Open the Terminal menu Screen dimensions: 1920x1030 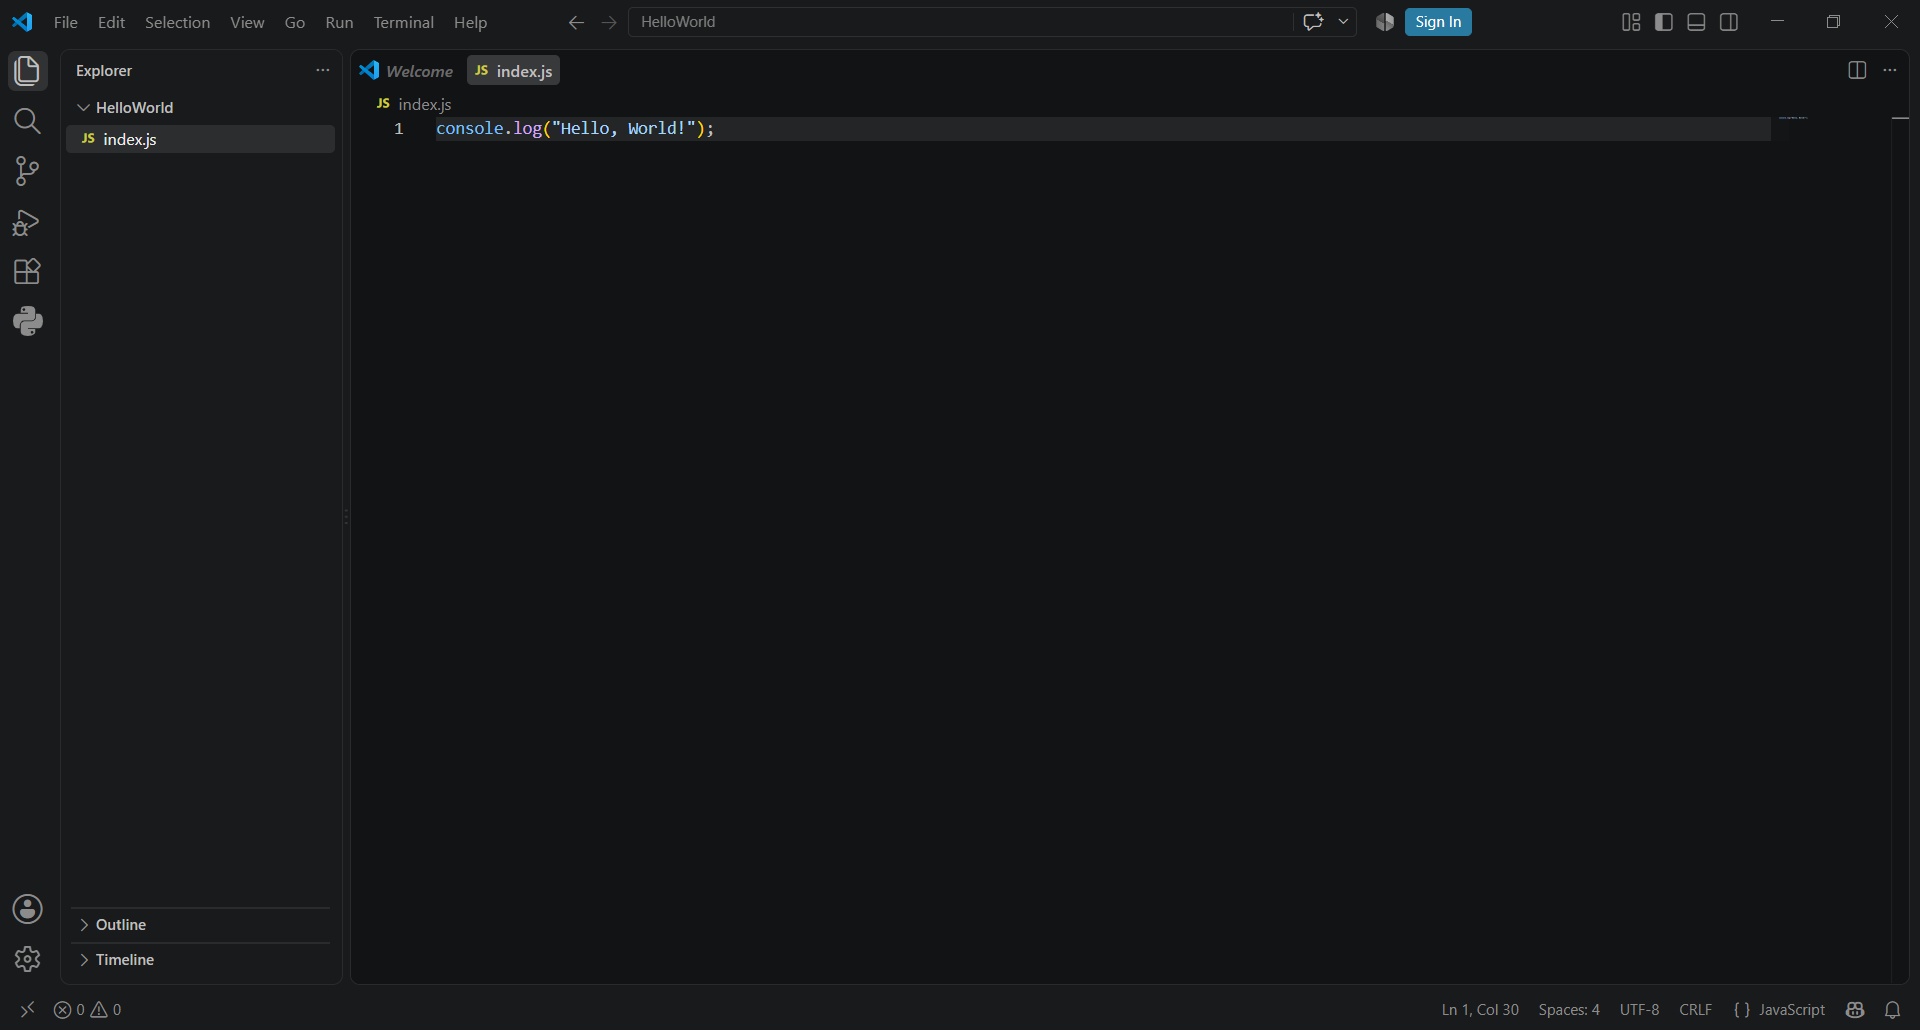(x=404, y=22)
